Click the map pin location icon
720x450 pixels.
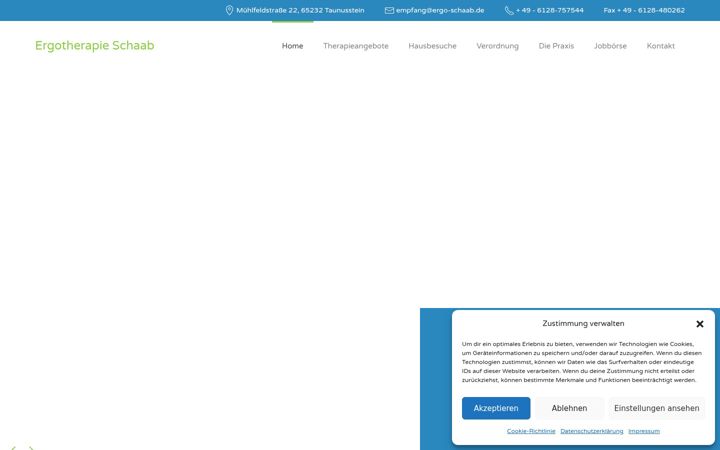229,10
